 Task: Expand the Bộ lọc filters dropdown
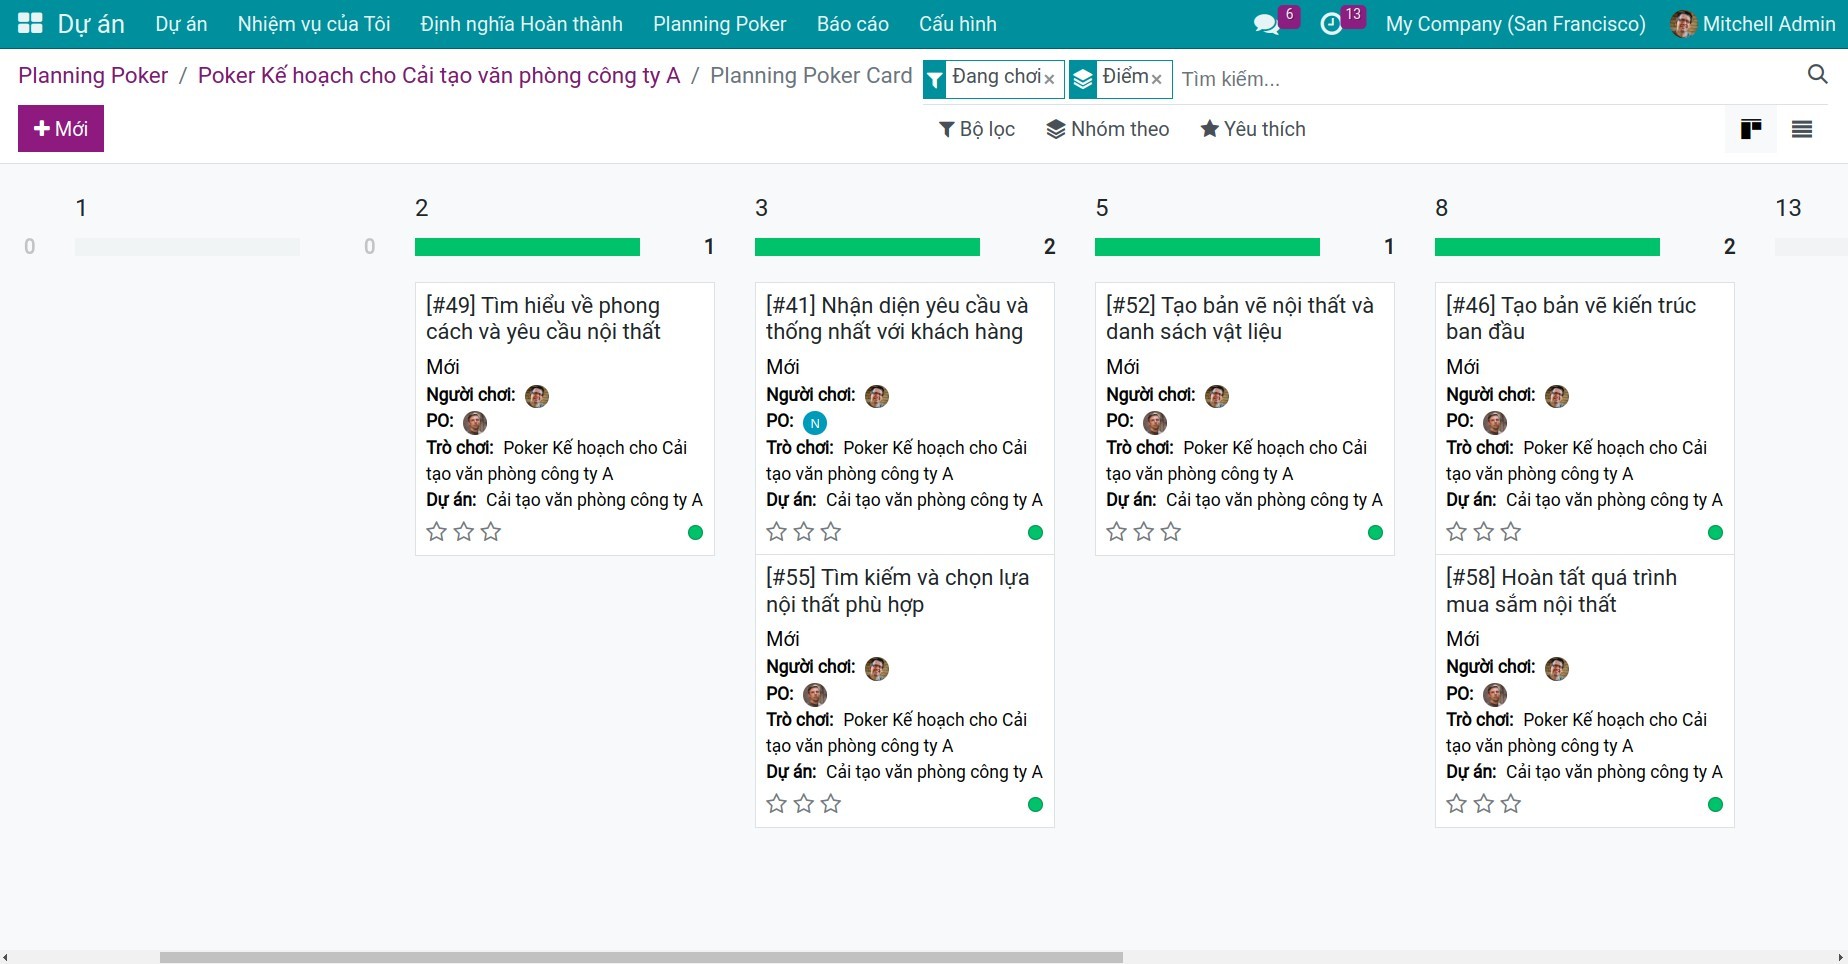[x=977, y=129]
